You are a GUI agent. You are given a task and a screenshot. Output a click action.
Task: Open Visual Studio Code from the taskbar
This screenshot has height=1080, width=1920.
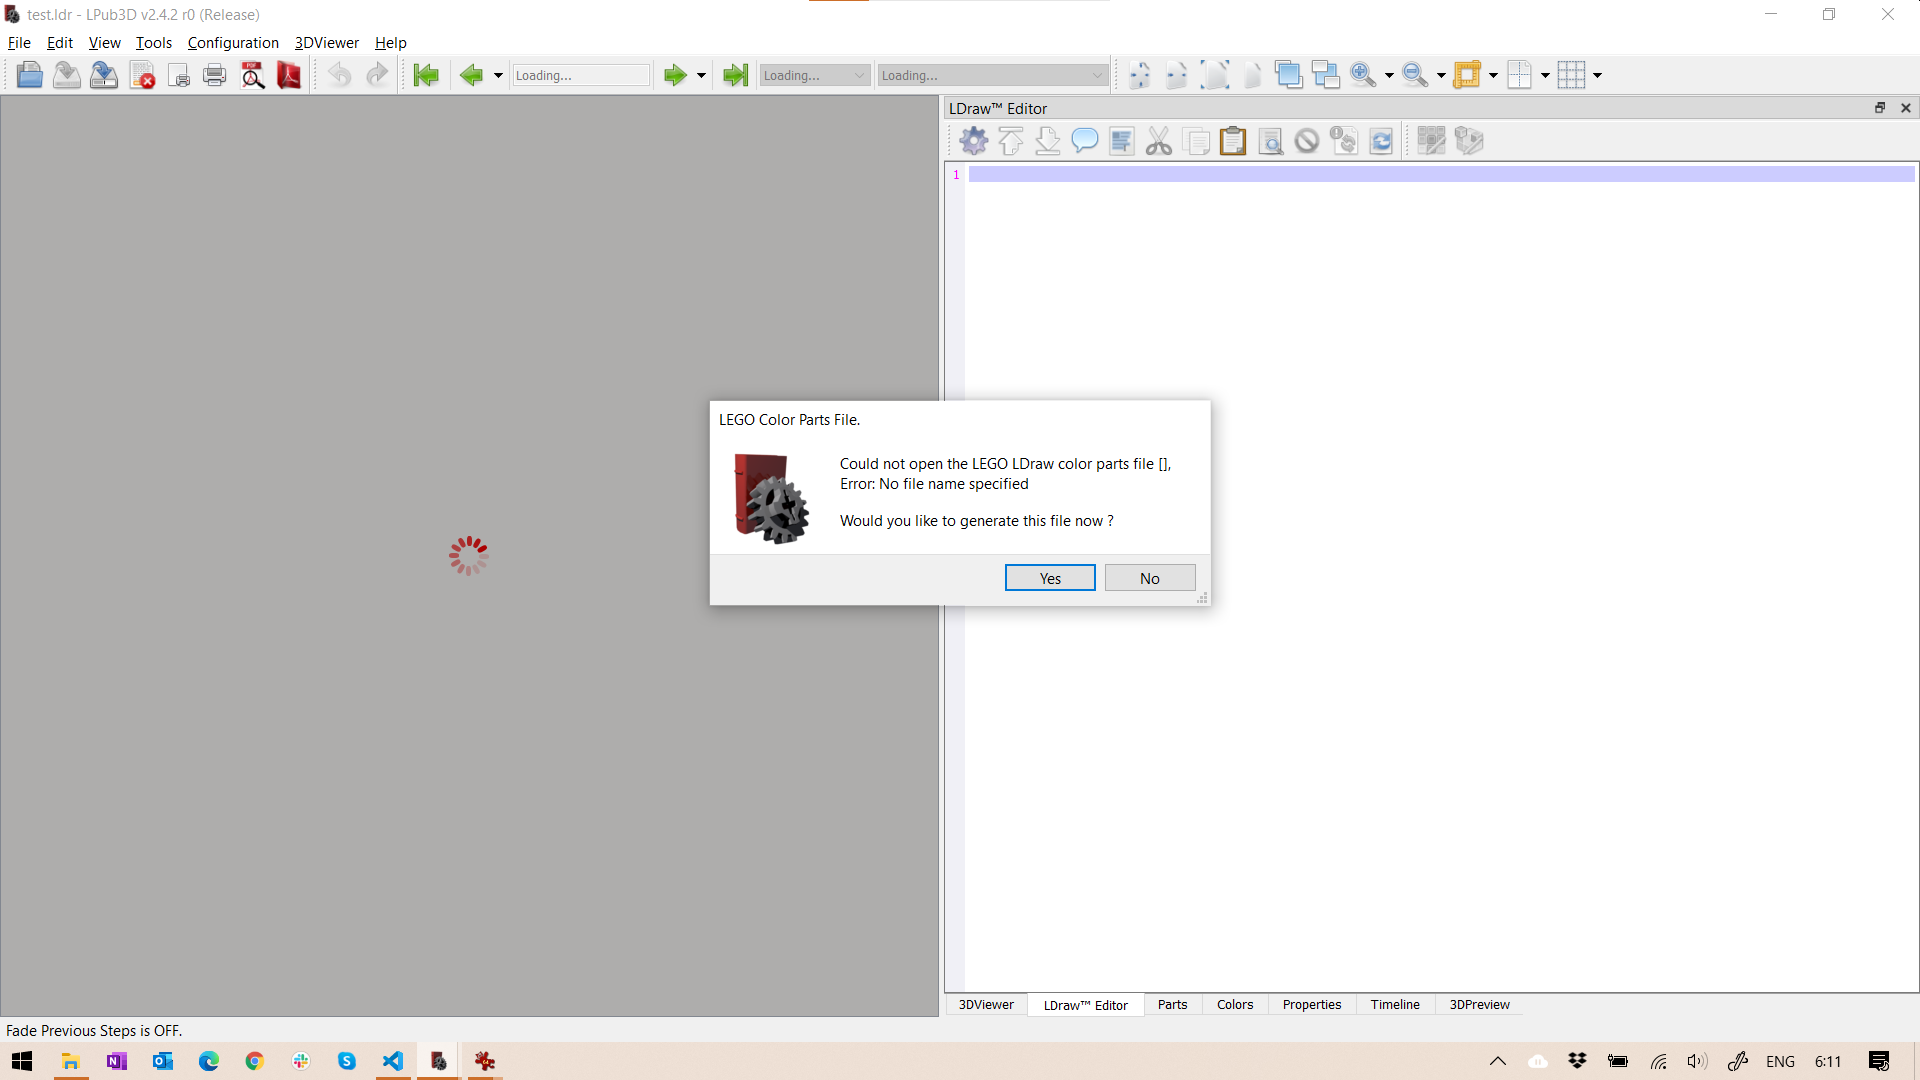tap(392, 1061)
